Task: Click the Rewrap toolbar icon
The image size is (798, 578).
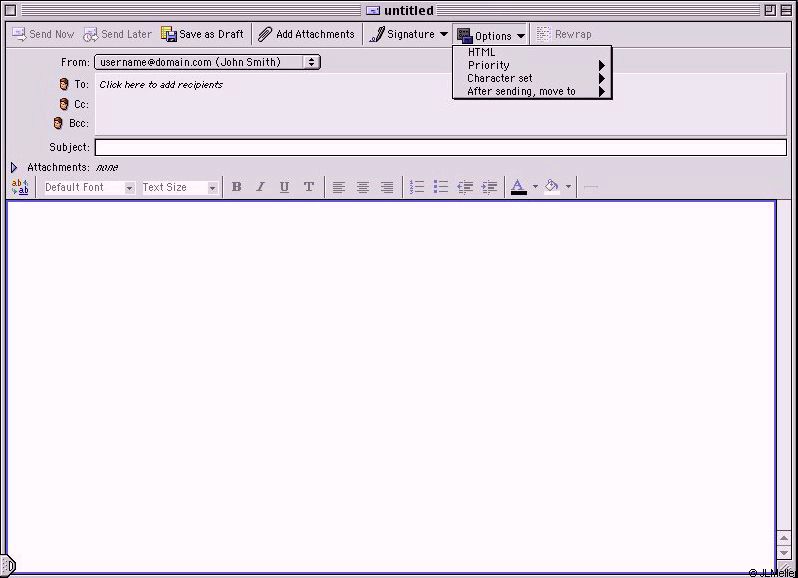Action: 544,34
